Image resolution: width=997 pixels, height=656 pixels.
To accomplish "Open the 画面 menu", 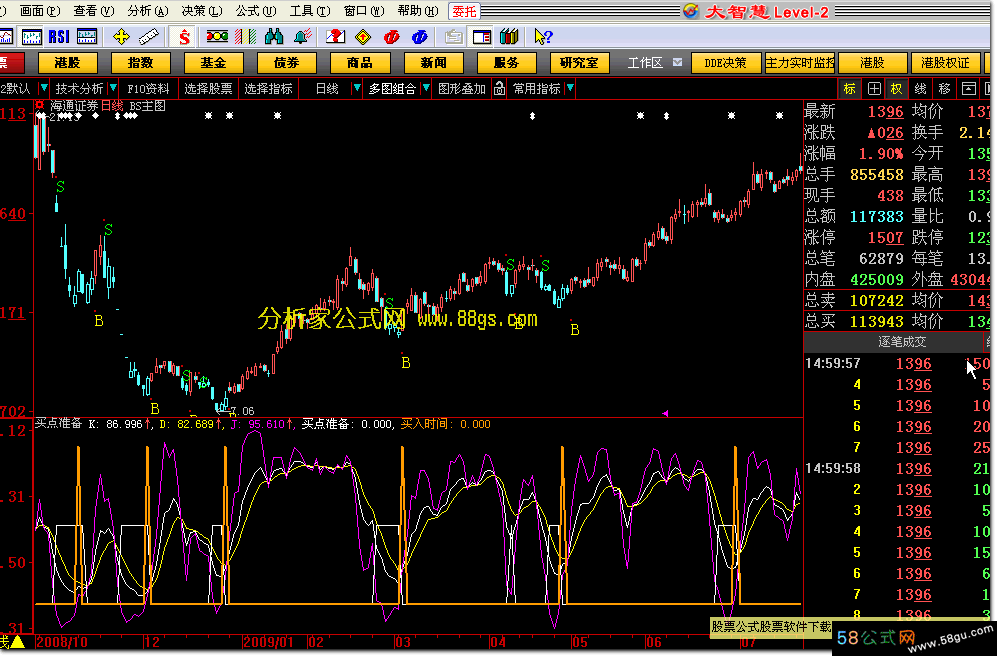I will coord(39,11).
